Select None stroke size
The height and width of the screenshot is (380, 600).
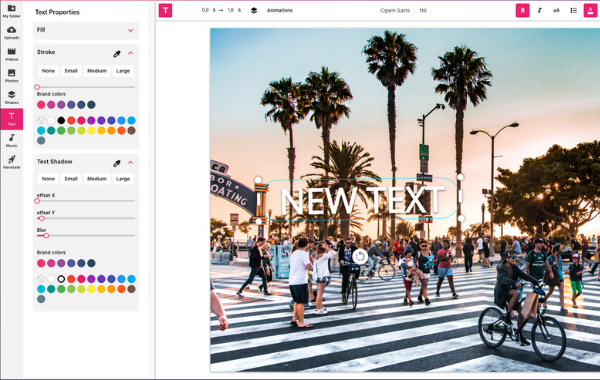pos(48,71)
